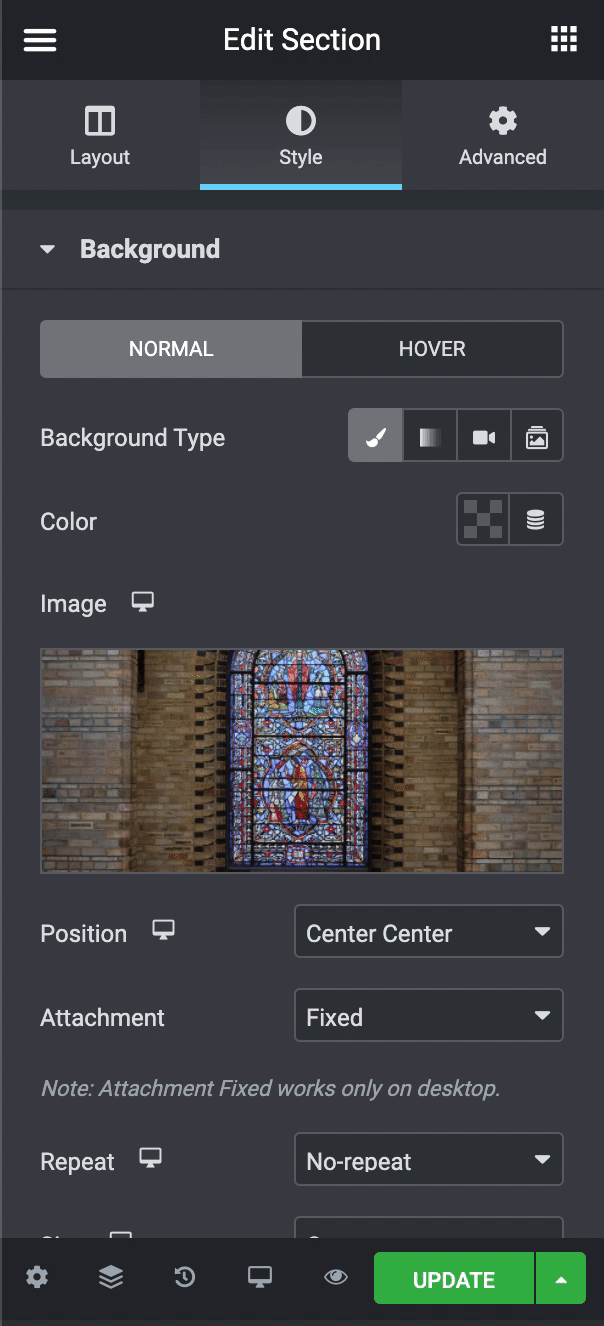
Task: Preview changes with the eye icon
Action: 336,1278
